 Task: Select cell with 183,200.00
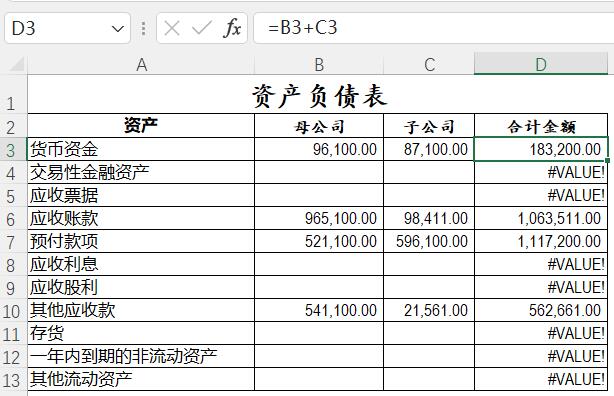coord(541,149)
